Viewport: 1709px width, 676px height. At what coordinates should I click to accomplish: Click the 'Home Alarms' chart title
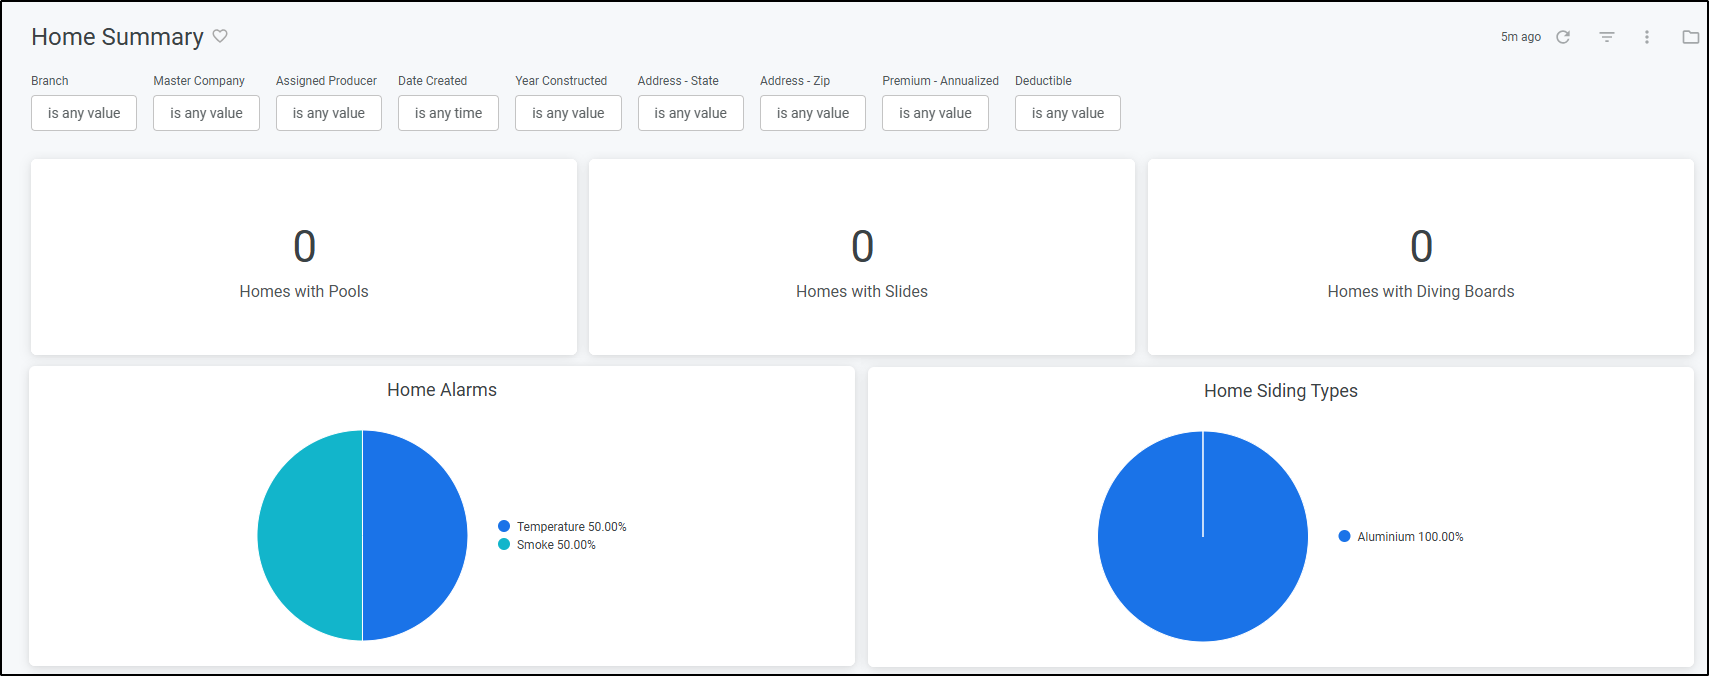pos(442,390)
